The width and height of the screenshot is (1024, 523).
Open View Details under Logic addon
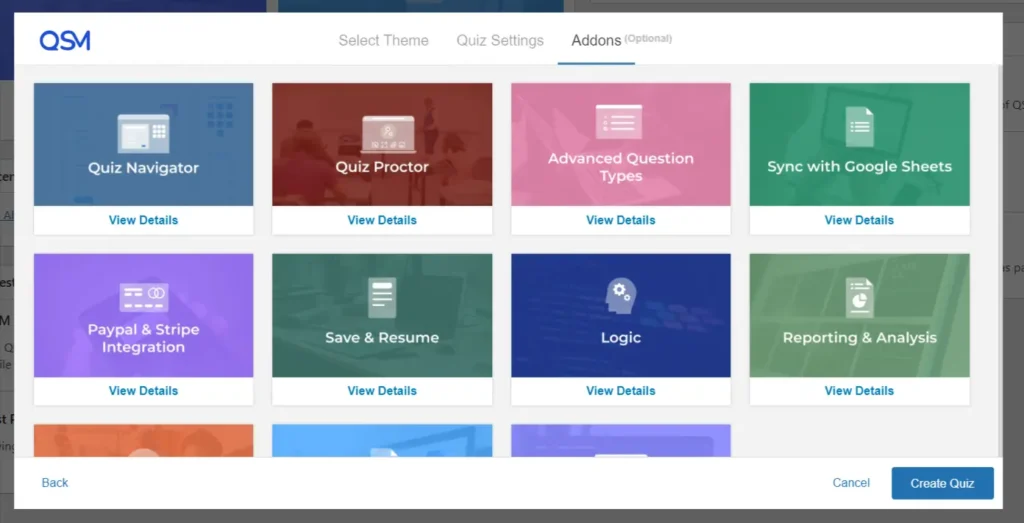pyautogui.click(x=620, y=391)
